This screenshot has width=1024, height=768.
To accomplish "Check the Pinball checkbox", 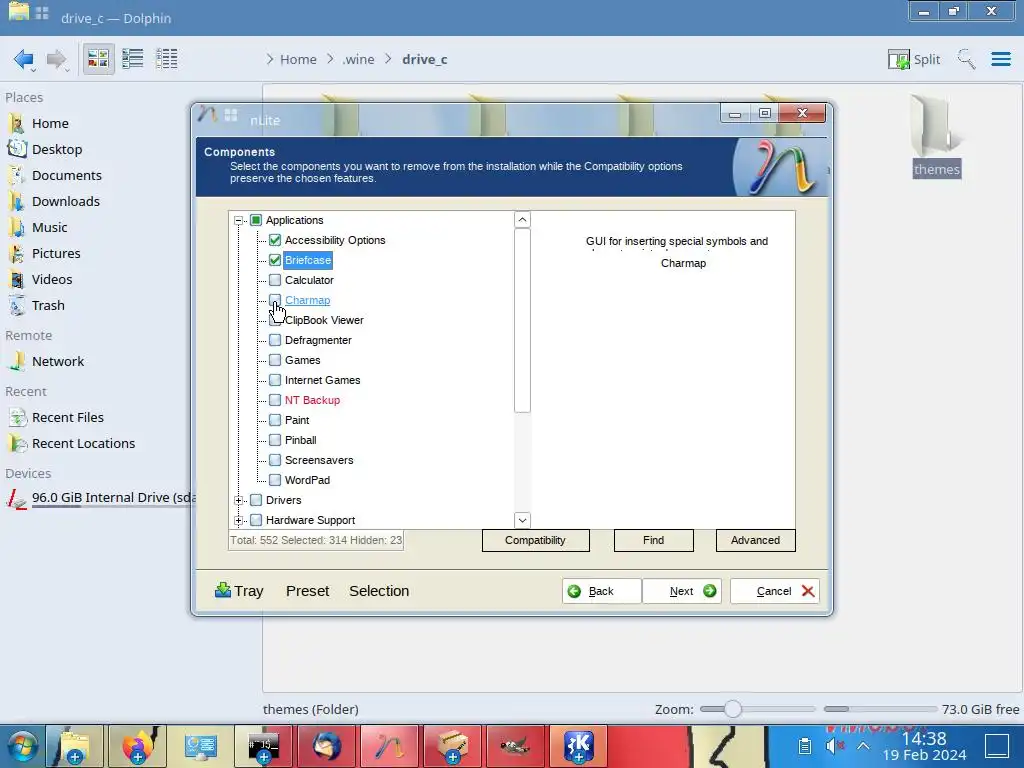I will (275, 440).
